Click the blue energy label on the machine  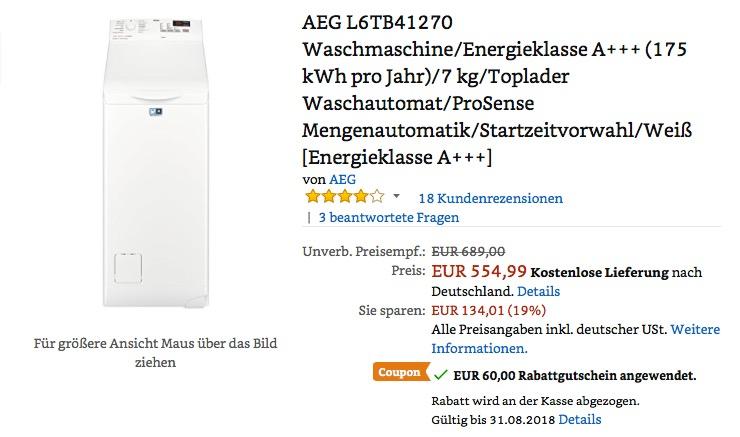click(156, 112)
